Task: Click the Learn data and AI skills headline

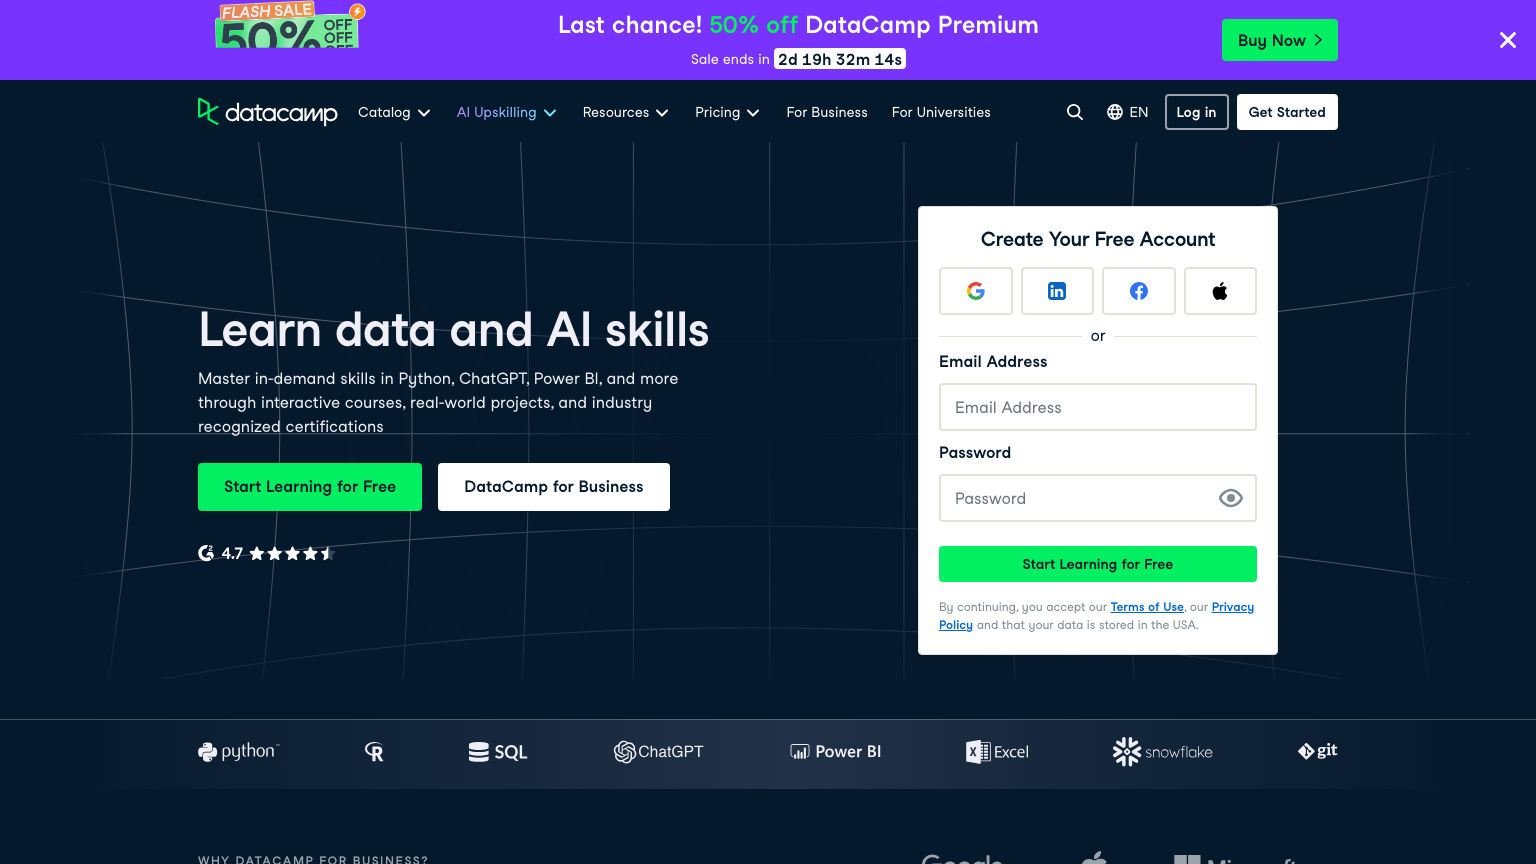Action: coord(454,330)
